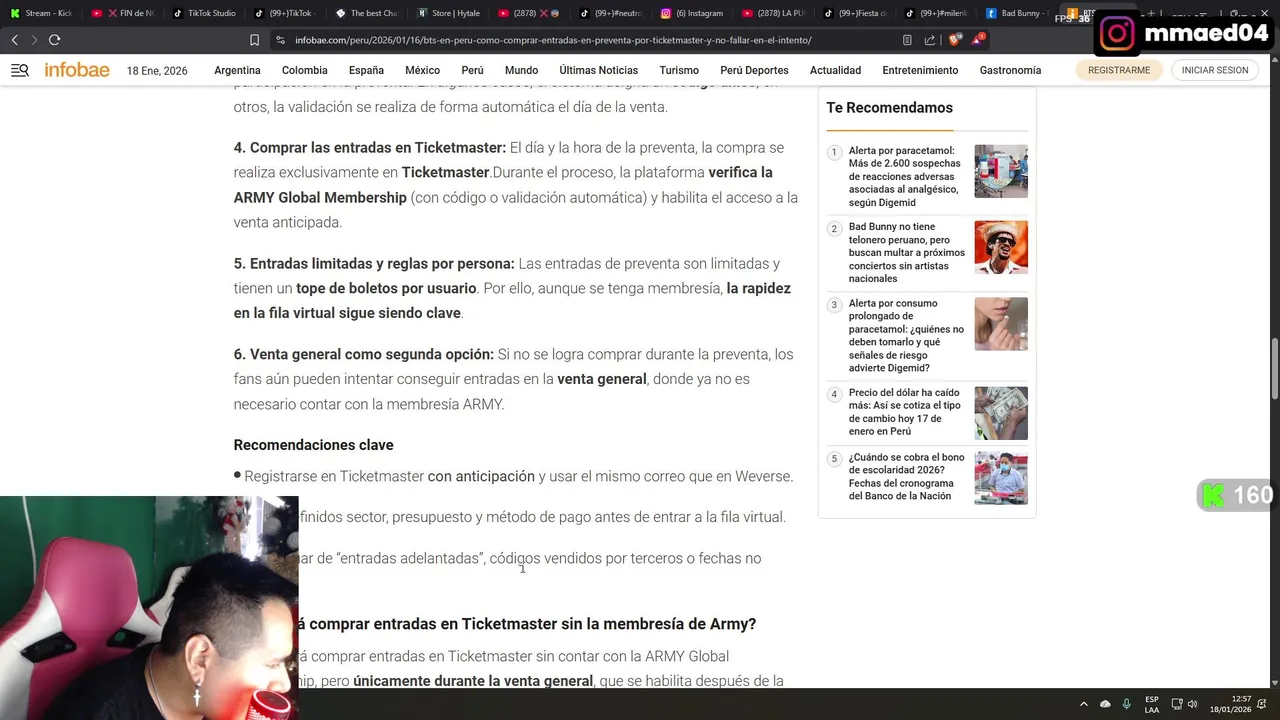1280x720 pixels.
Task: Open 'Precio del dólar ha caído más' article
Action: click(x=905, y=412)
